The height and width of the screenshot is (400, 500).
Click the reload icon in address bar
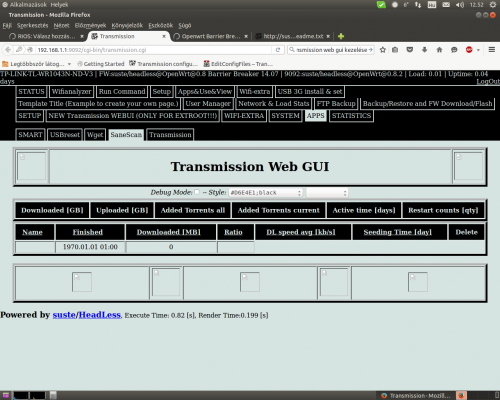click(278, 50)
